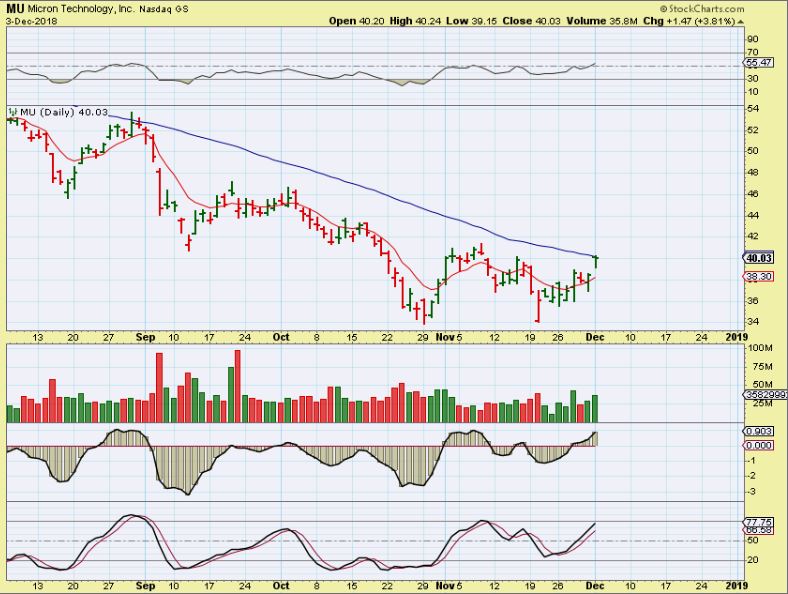Click the latest green price bar near 40.03

click(x=596, y=261)
